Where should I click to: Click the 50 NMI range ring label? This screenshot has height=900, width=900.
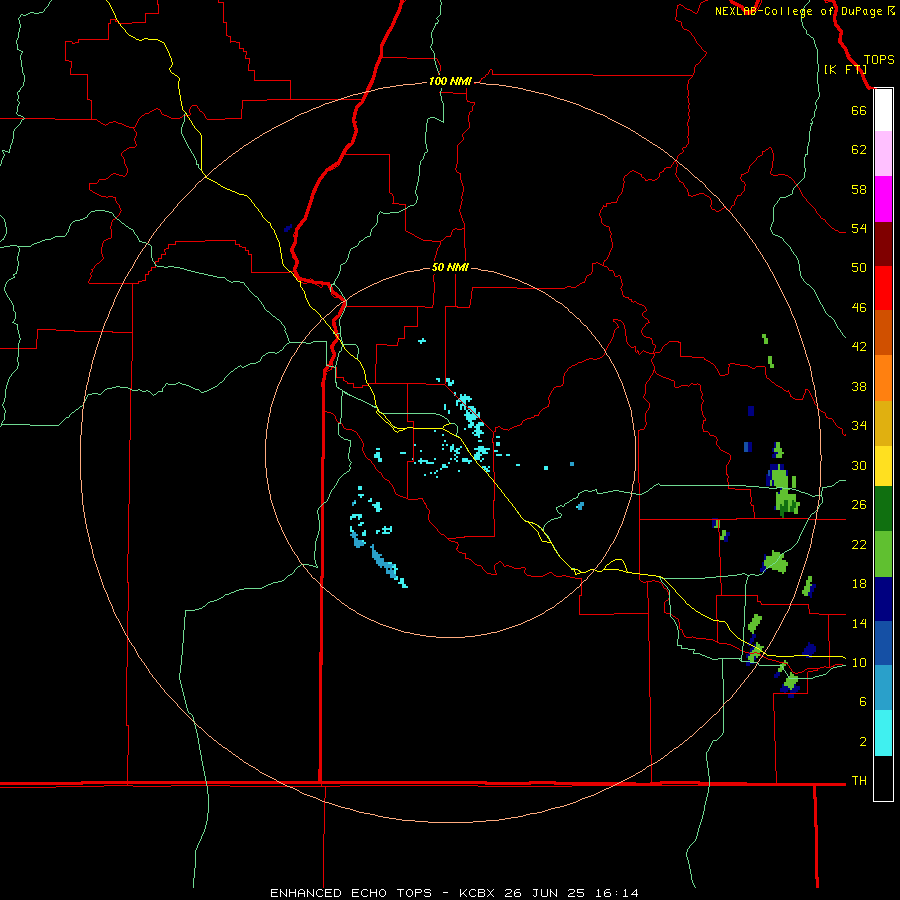point(450,267)
